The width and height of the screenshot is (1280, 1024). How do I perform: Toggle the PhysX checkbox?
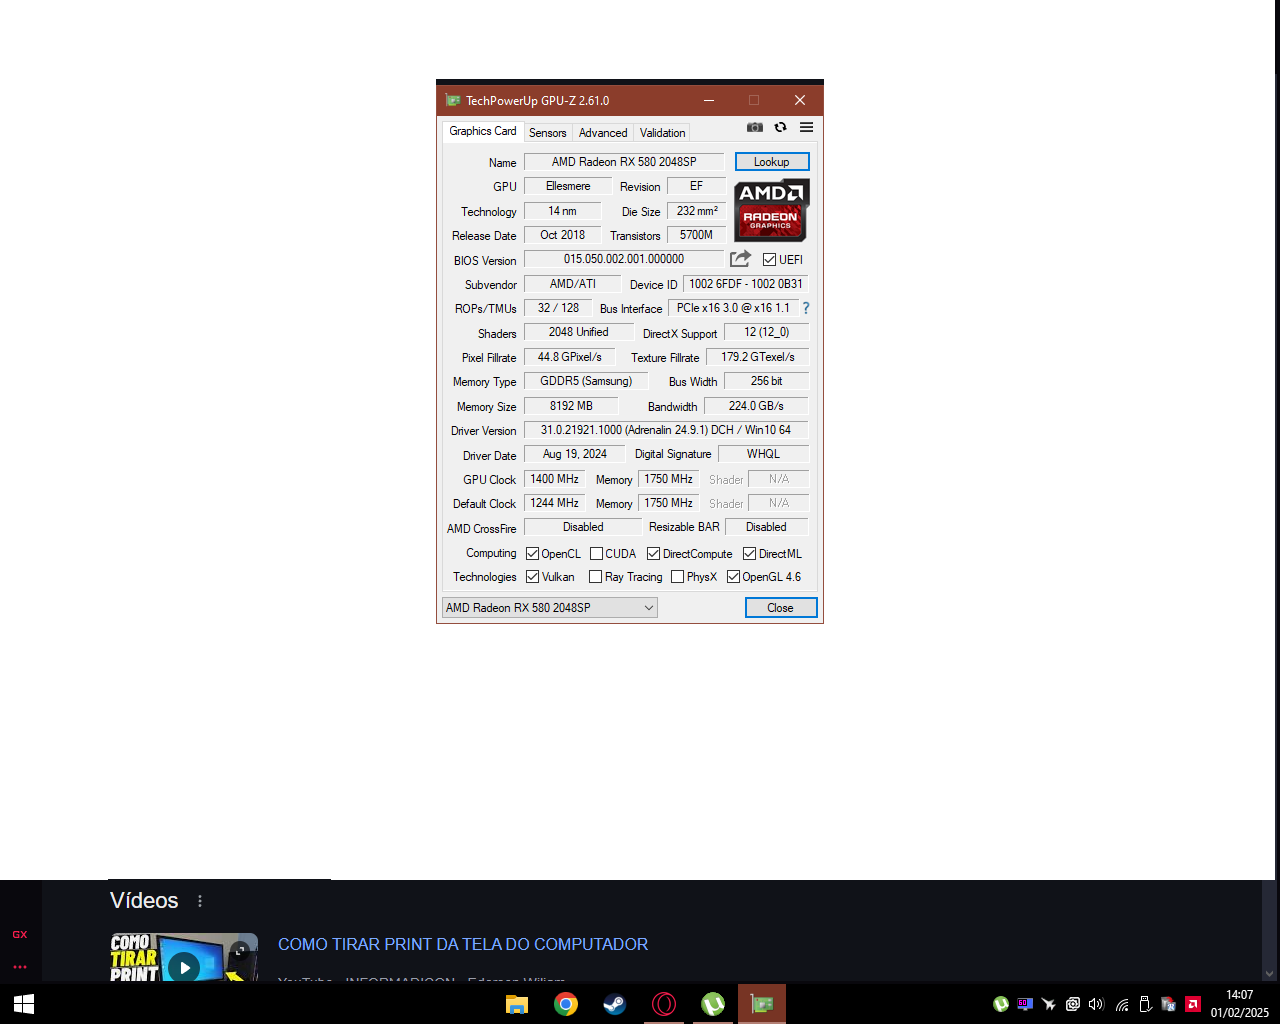point(678,577)
